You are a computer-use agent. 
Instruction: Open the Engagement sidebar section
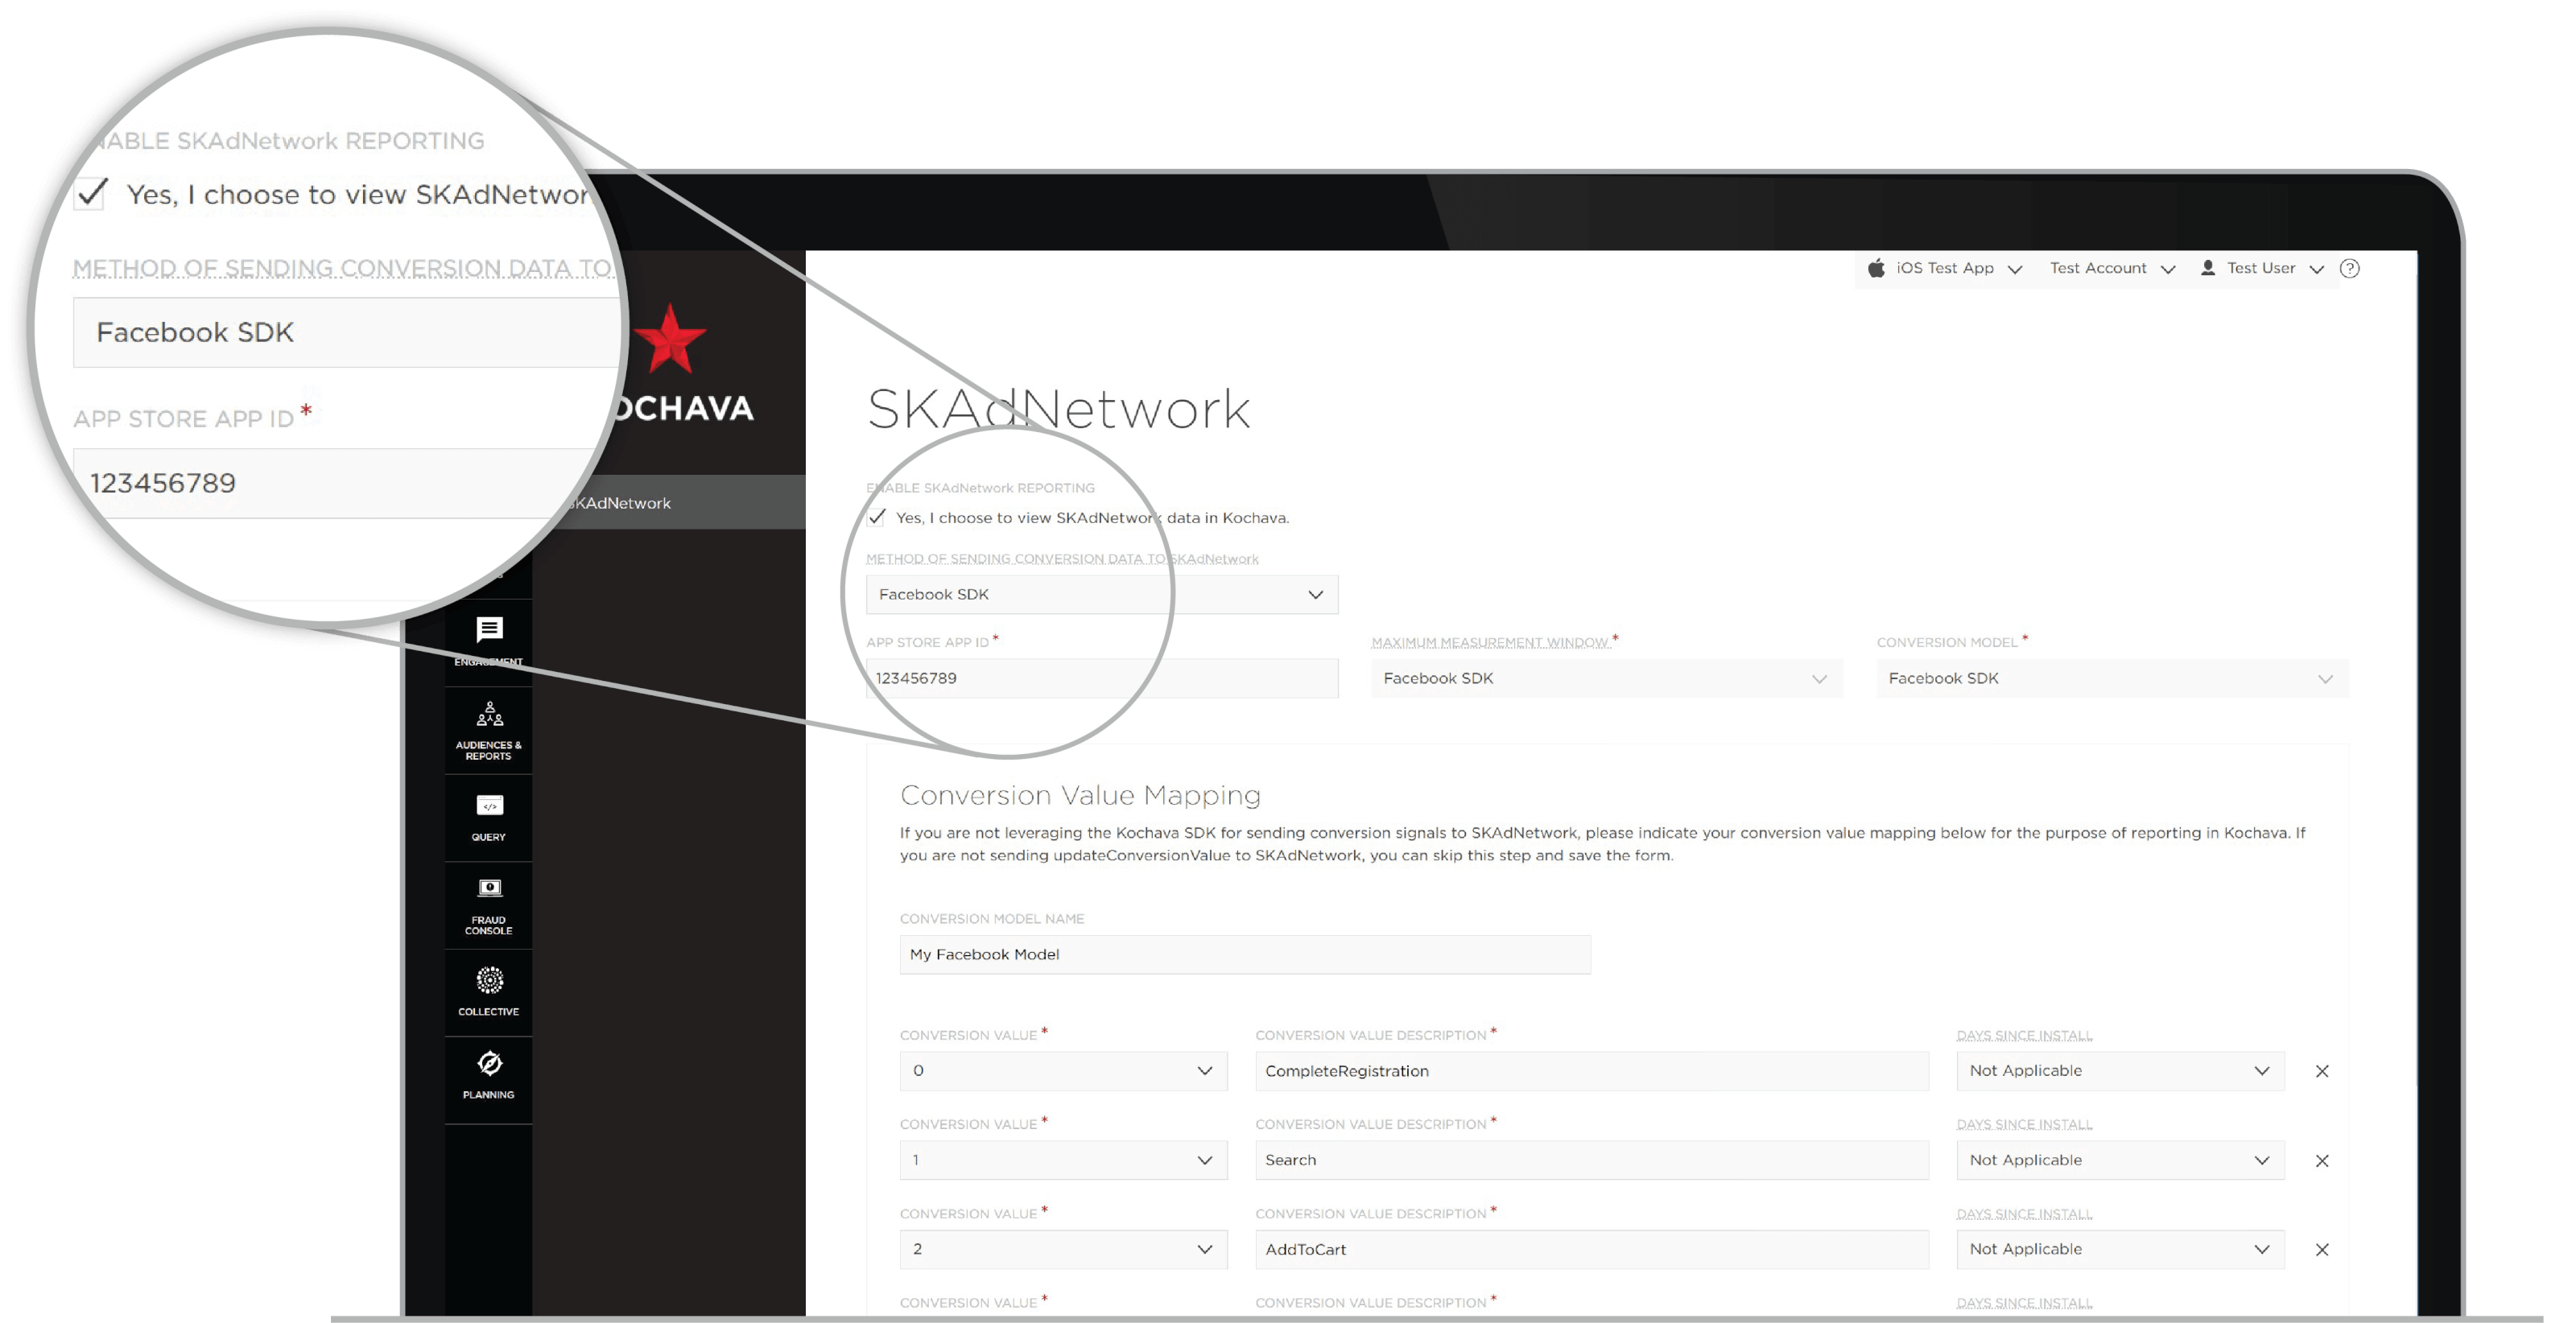point(489,641)
